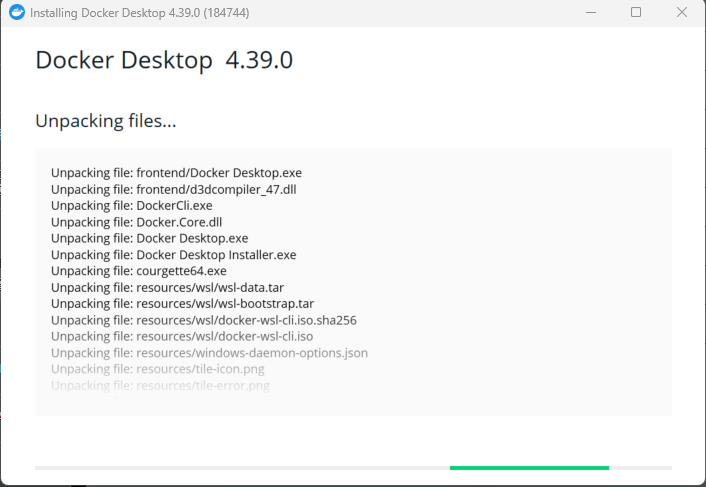Click the green installation progress bar
This screenshot has height=487, width=706.
click(x=529, y=468)
